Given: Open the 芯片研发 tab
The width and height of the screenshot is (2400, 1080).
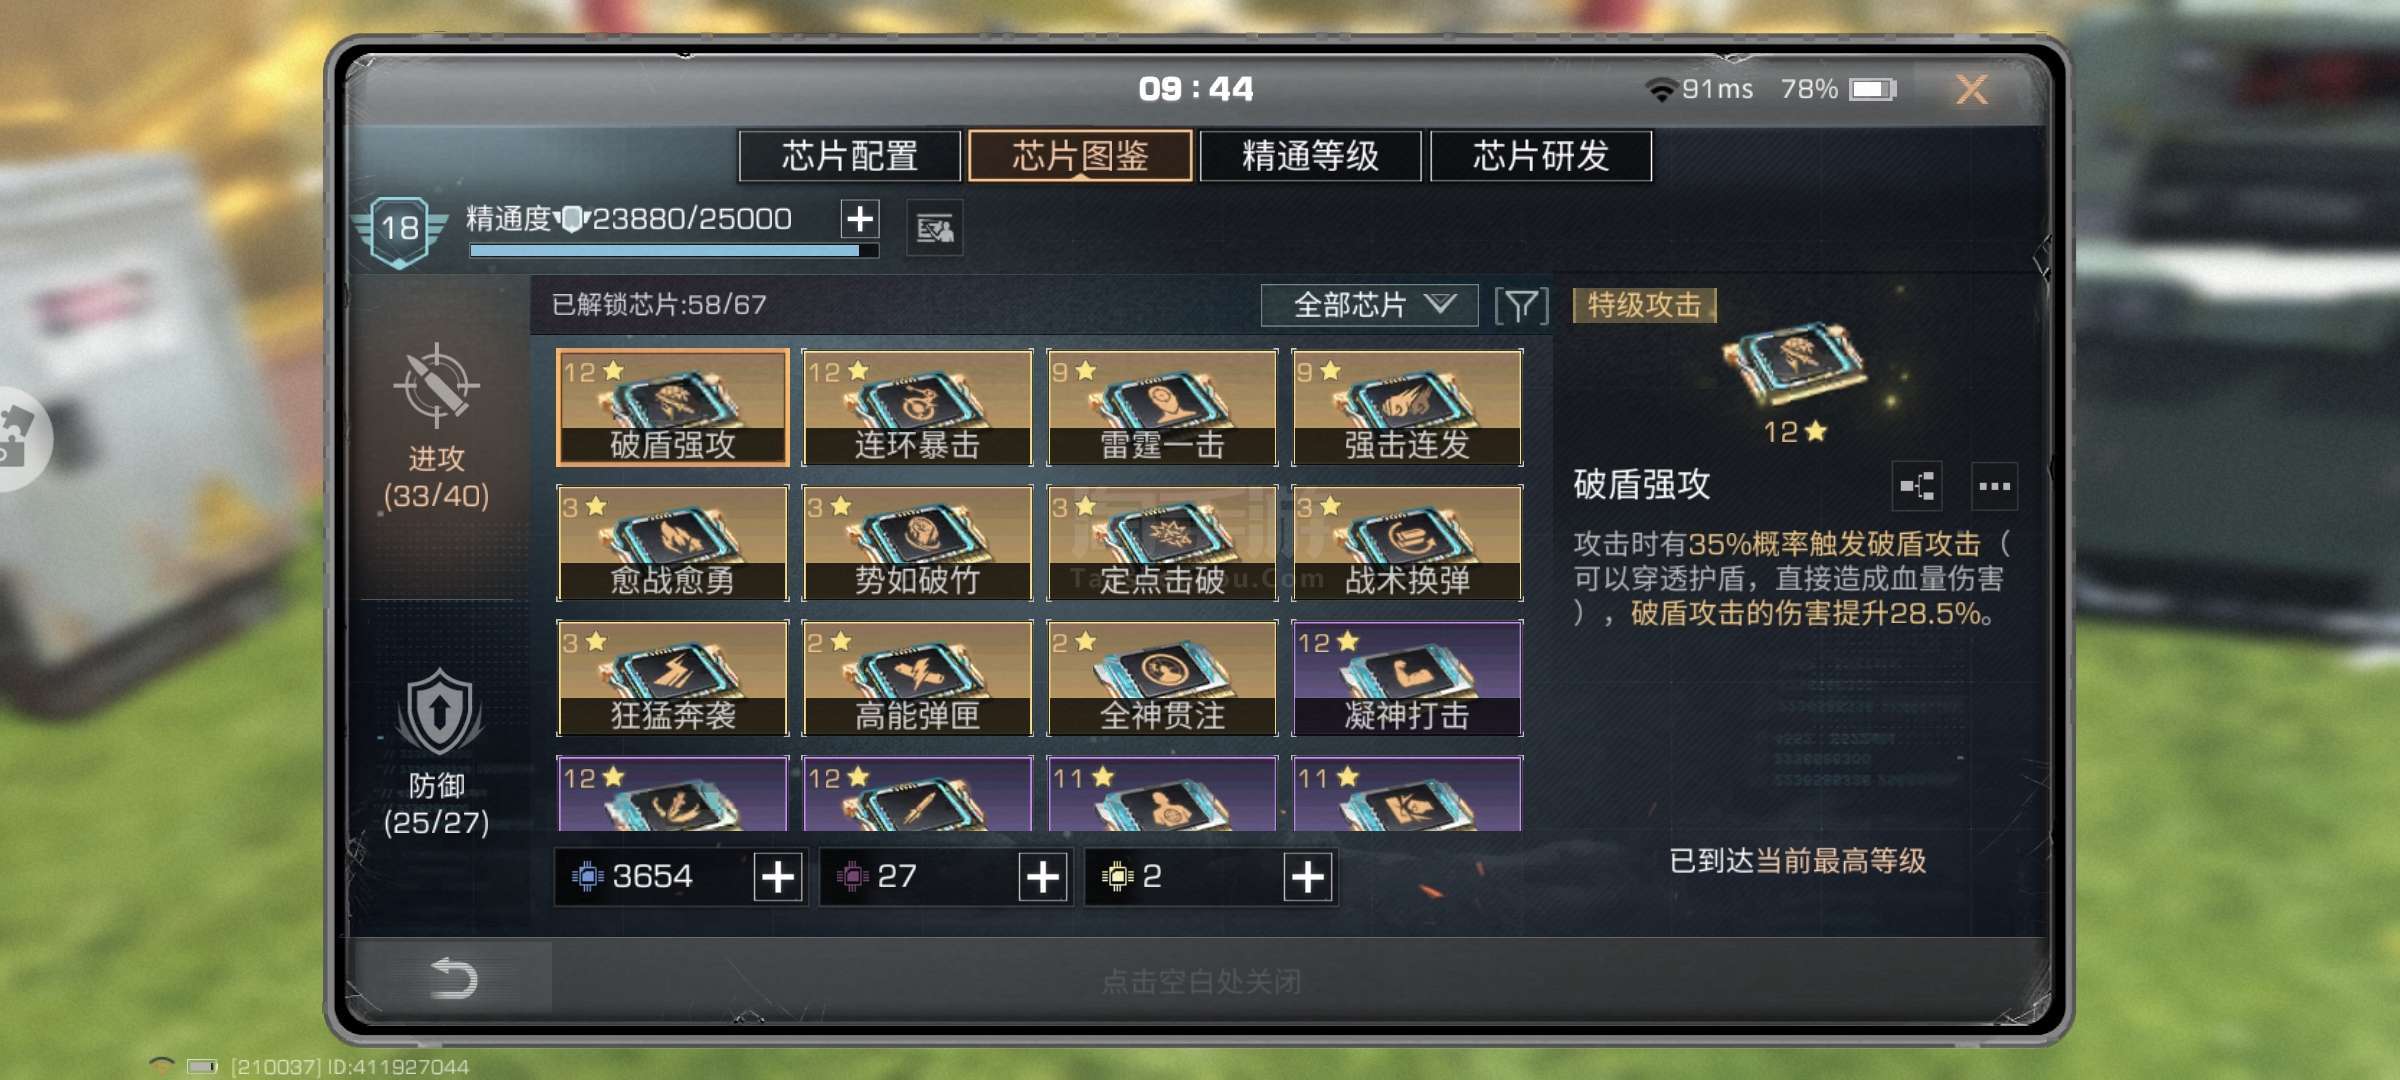Looking at the screenshot, I should click(1541, 156).
